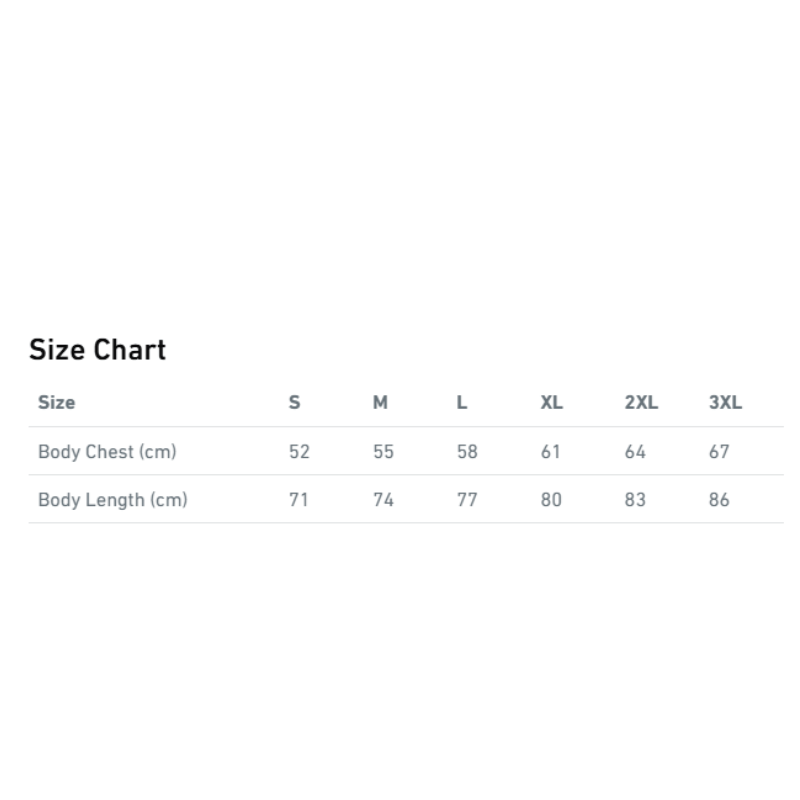Click chest value 64 for size 2XL
Screen dimensions: 800x800
635,452
